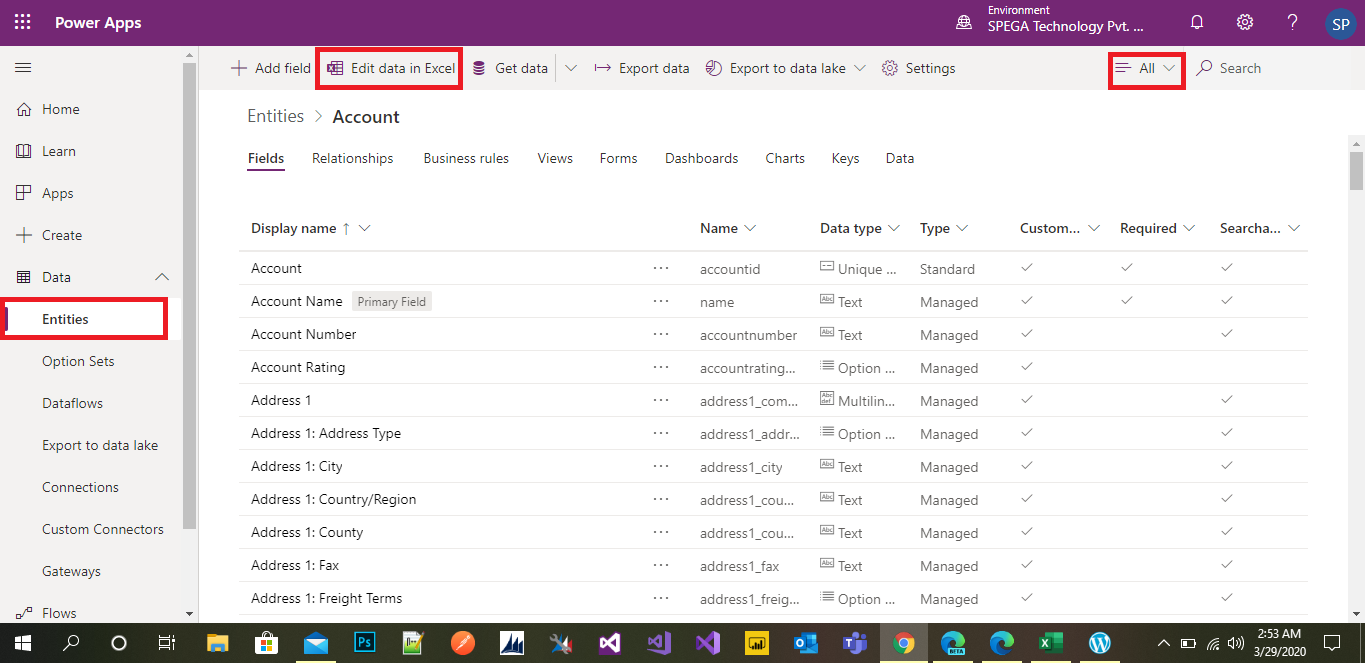The width and height of the screenshot is (1365, 663).
Task: Switch to the Views tab
Action: pos(555,158)
